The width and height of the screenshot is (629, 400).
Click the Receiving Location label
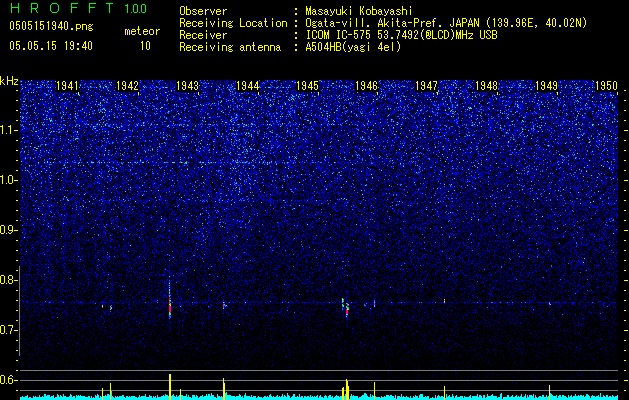point(233,23)
